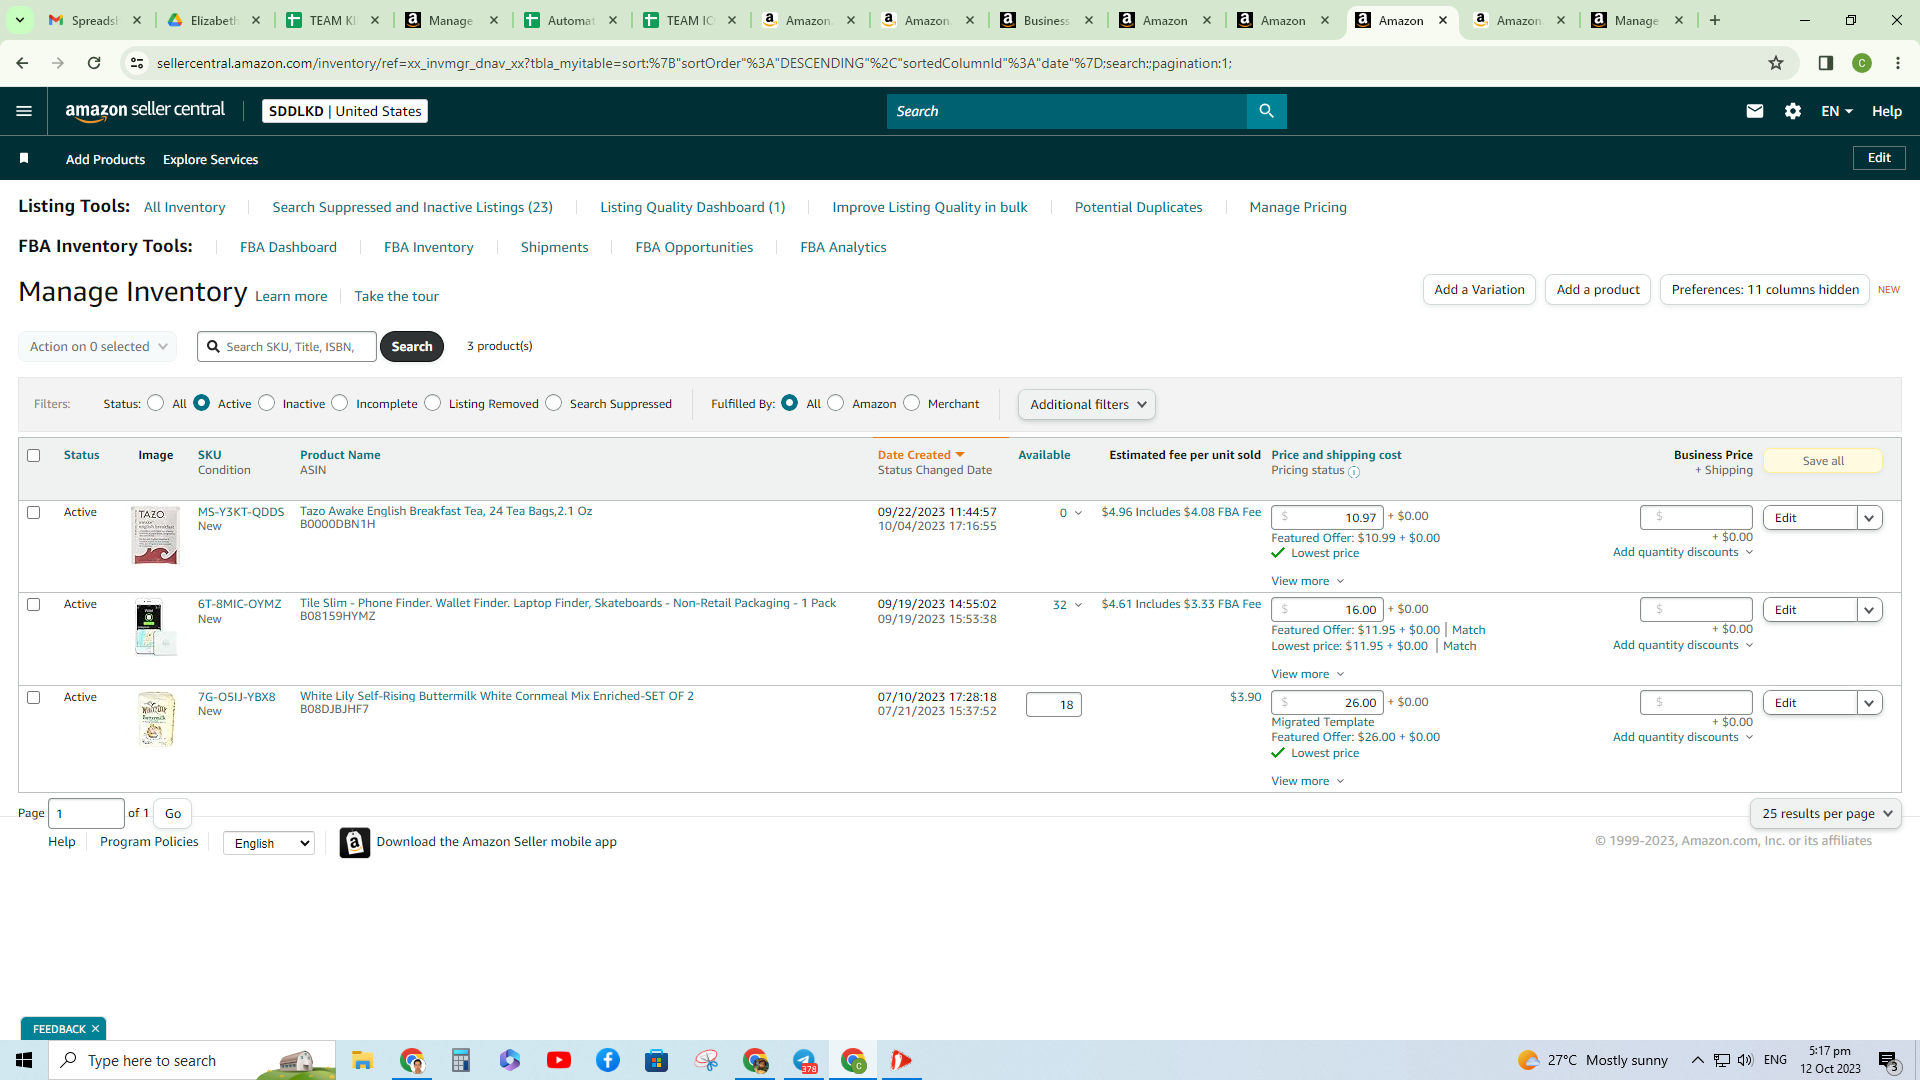This screenshot has width=1920, height=1080.
Task: Select the Listing Removed status filter
Action: pos(433,403)
